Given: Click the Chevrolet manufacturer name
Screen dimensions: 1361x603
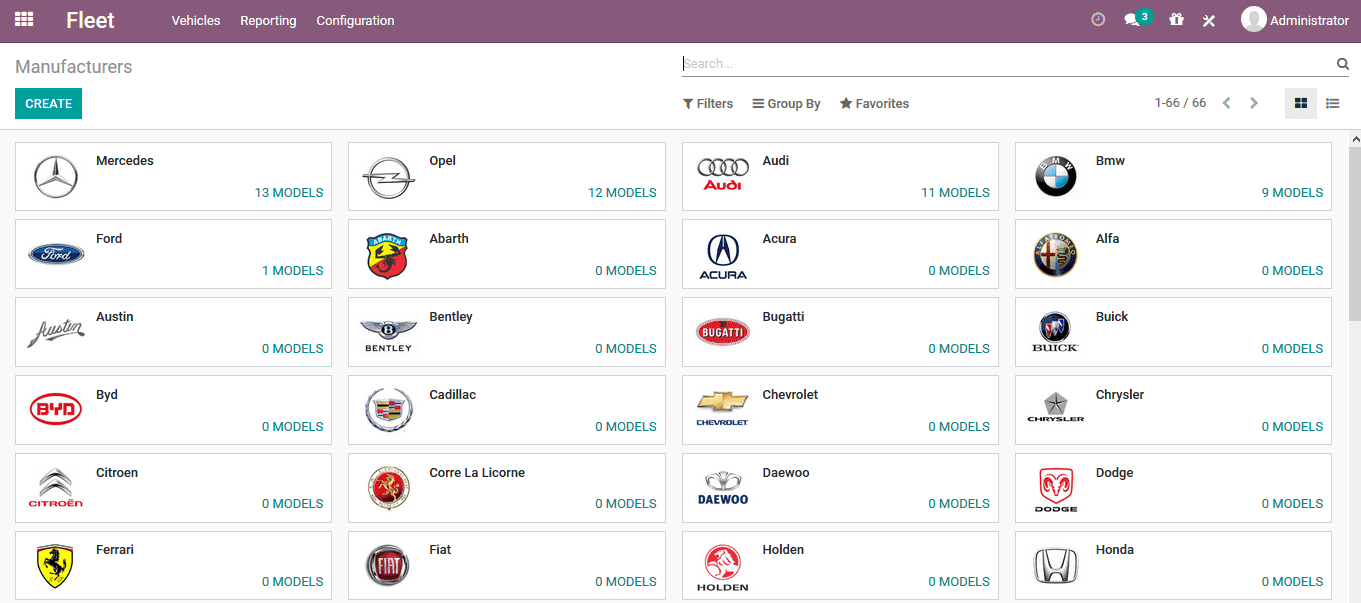Looking at the screenshot, I should [x=790, y=395].
